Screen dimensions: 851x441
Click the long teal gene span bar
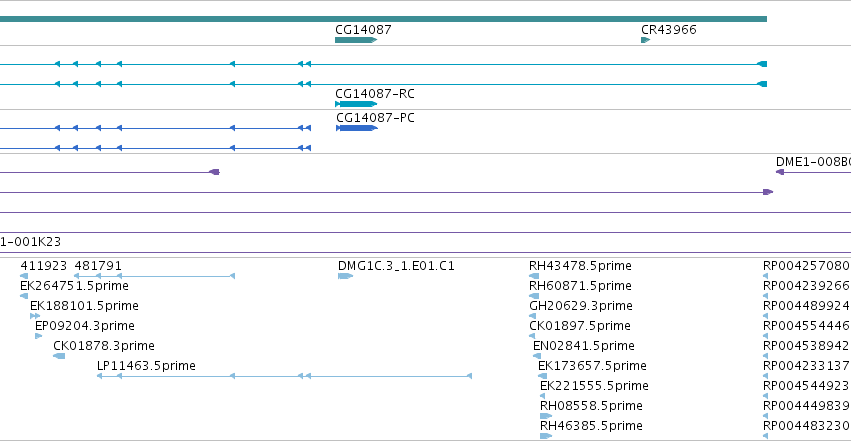[383, 19]
